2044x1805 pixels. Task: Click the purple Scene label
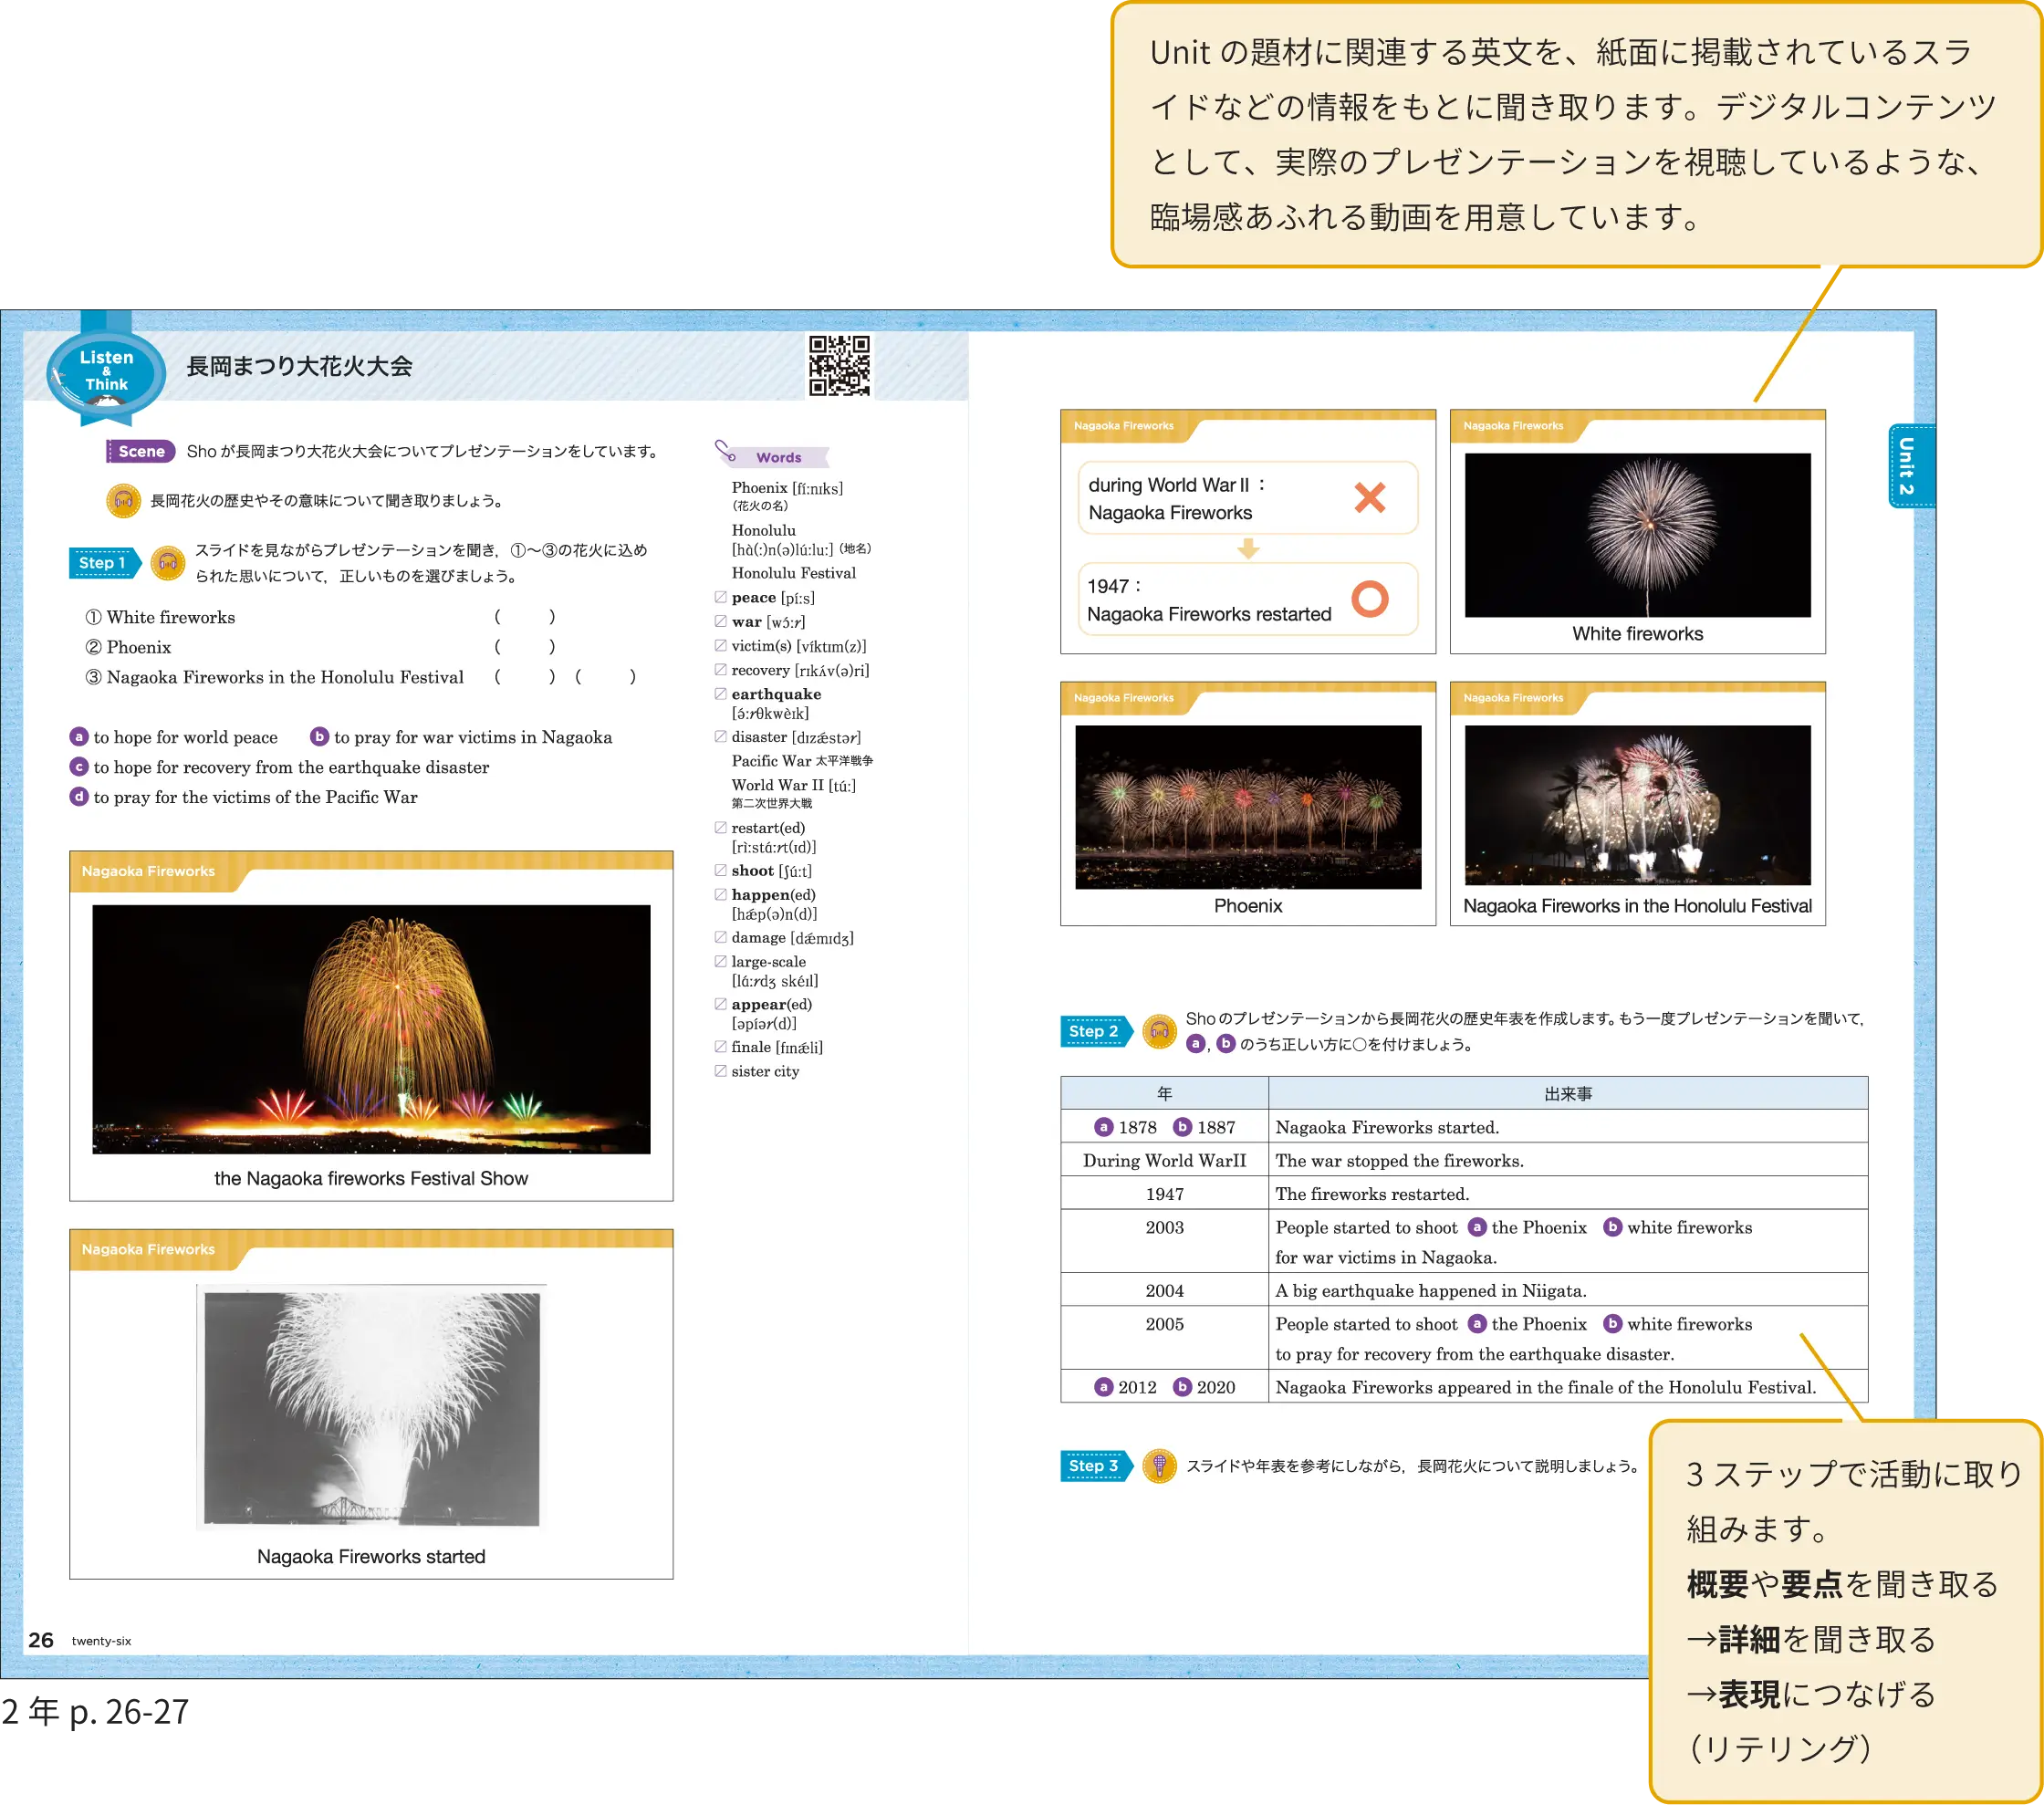coord(141,451)
